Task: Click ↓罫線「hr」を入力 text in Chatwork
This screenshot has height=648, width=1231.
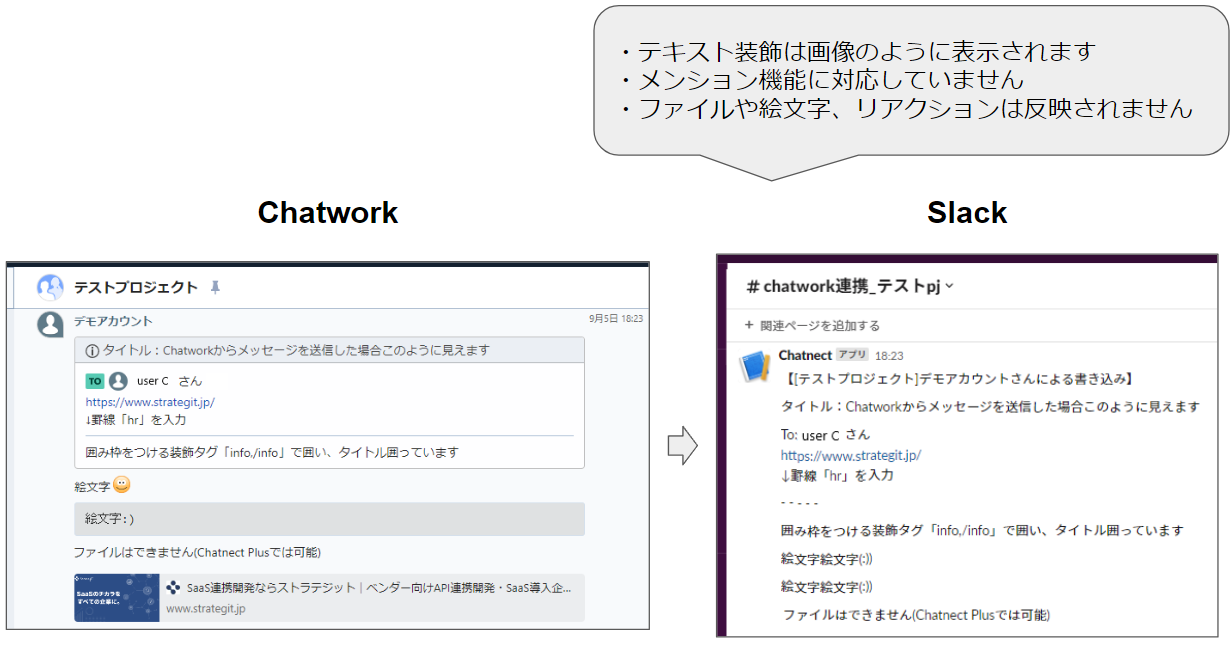Action: (135, 420)
